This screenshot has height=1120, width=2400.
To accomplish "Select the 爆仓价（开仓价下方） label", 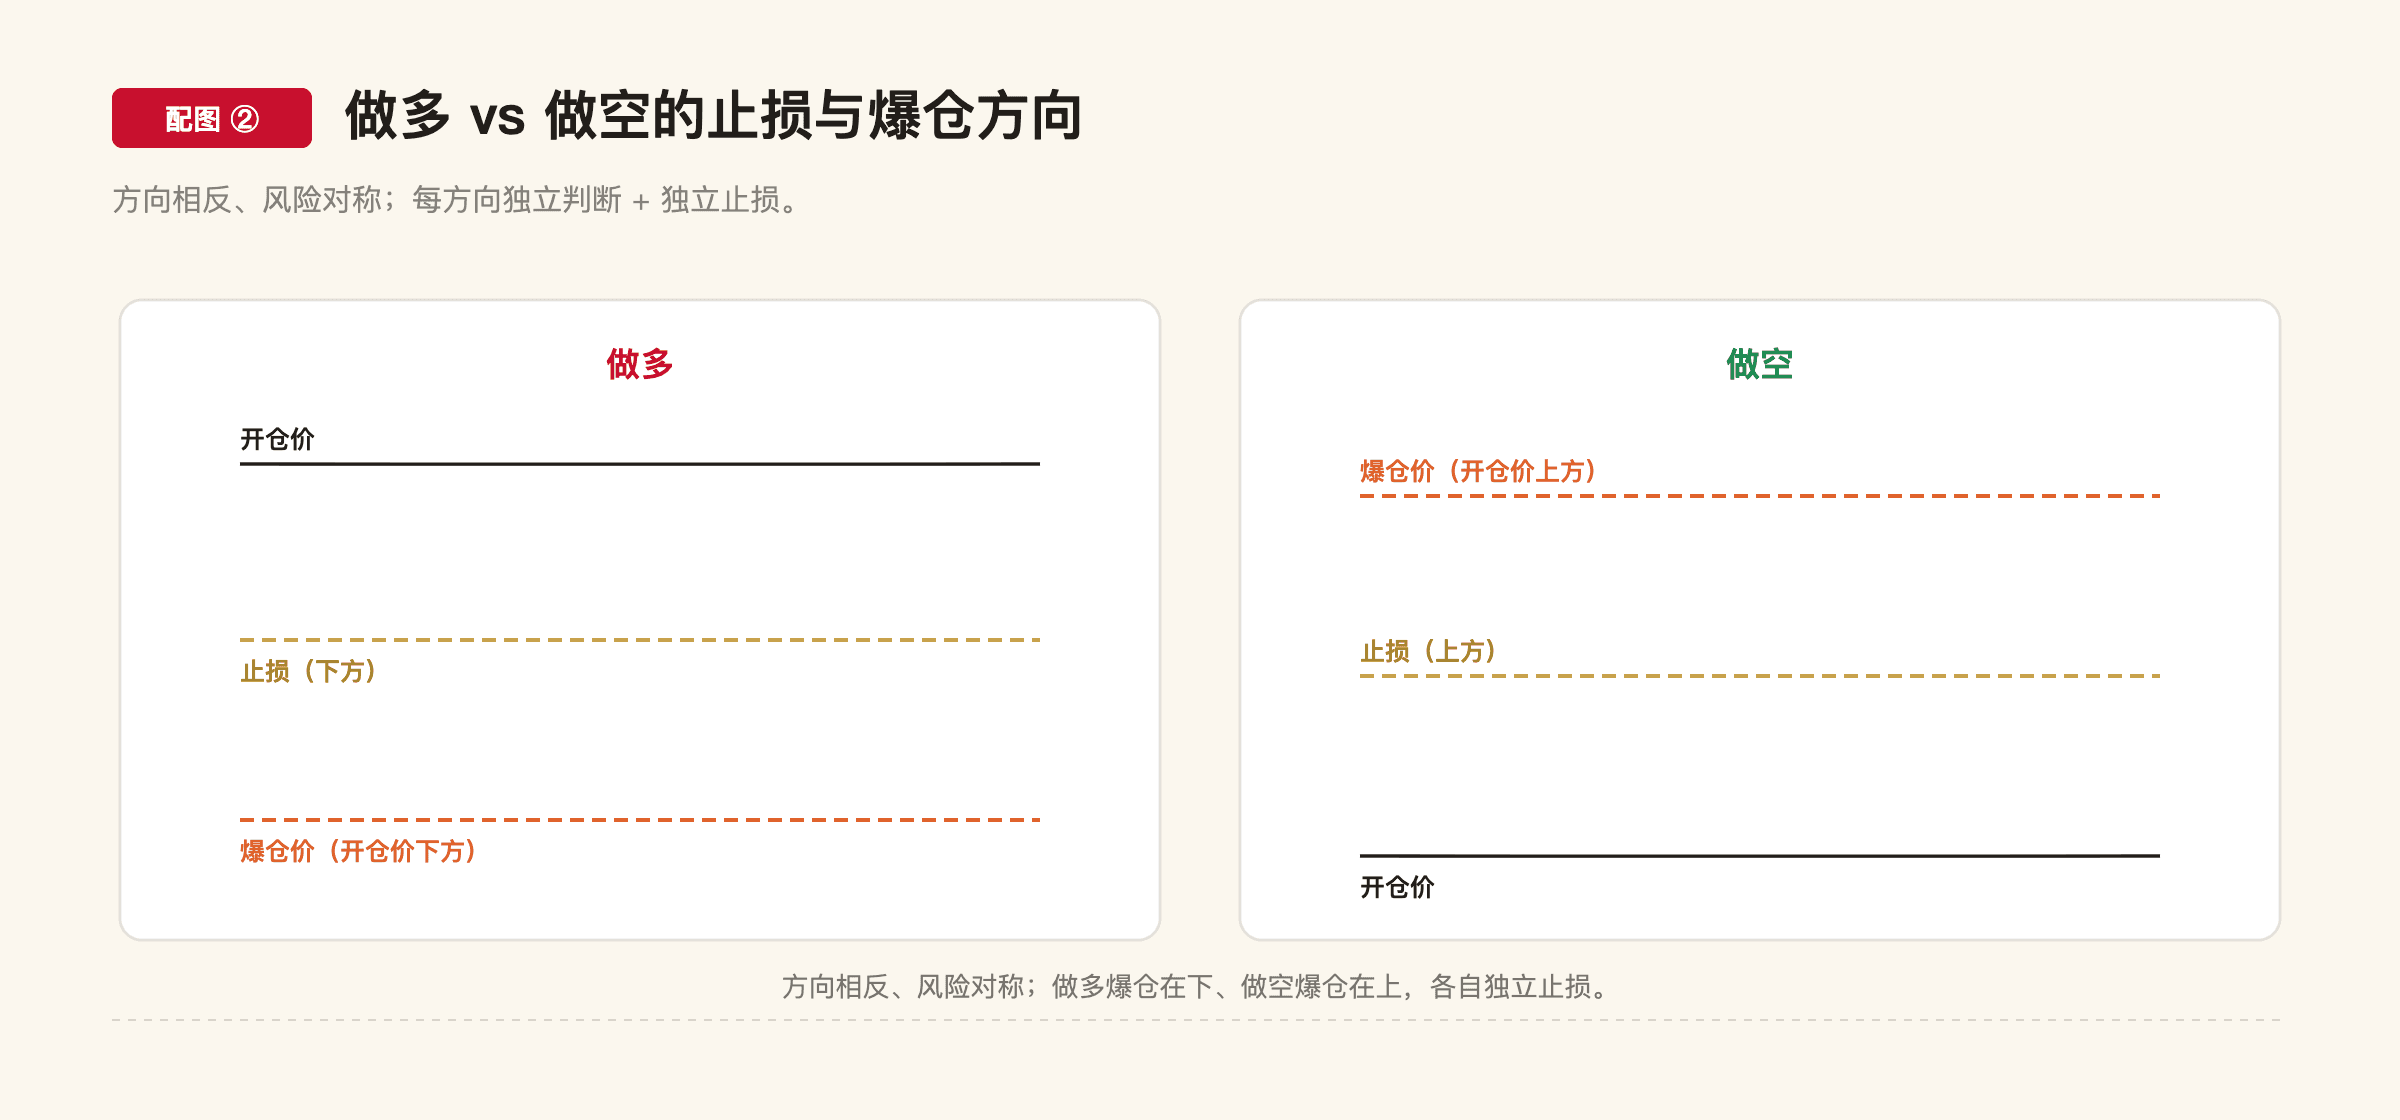I will point(359,851).
